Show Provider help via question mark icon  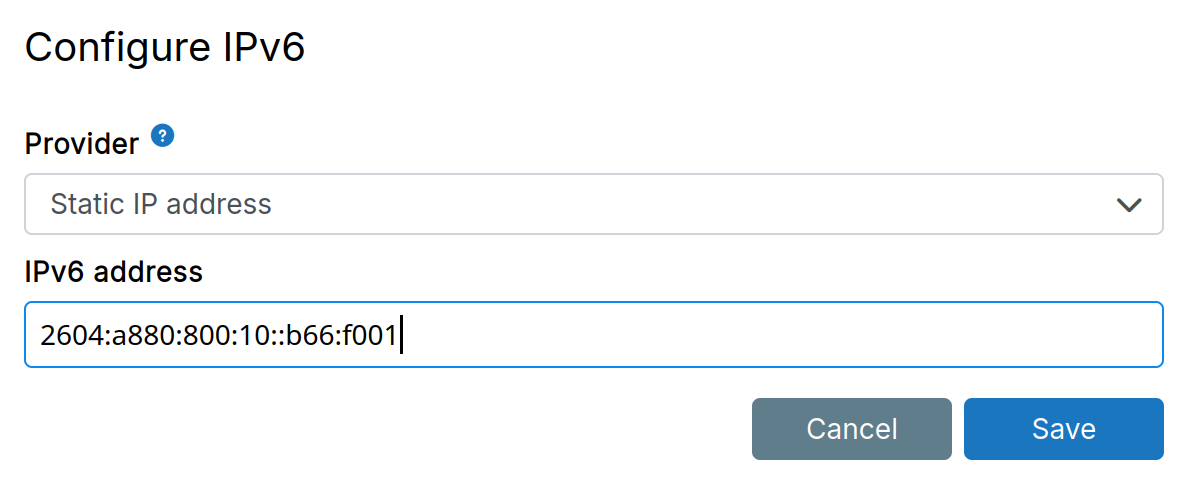(163, 136)
